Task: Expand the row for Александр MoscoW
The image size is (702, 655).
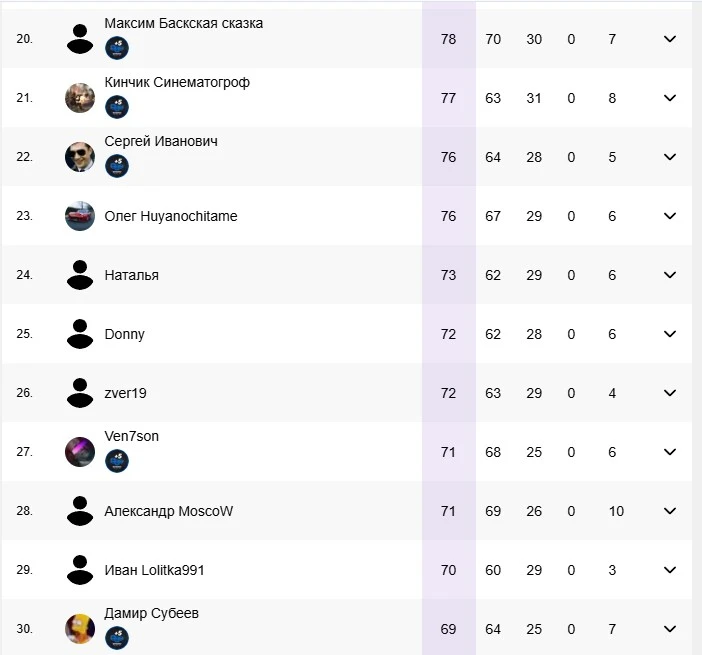Action: tap(670, 511)
